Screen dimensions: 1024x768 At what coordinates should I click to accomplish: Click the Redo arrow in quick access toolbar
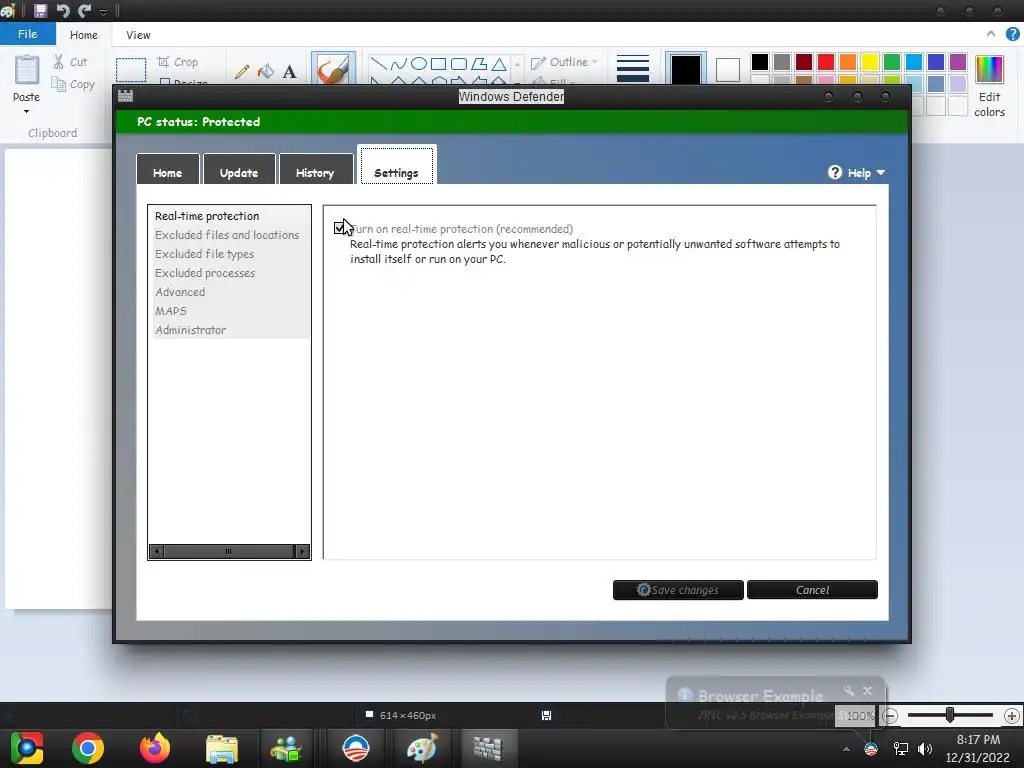click(x=84, y=10)
